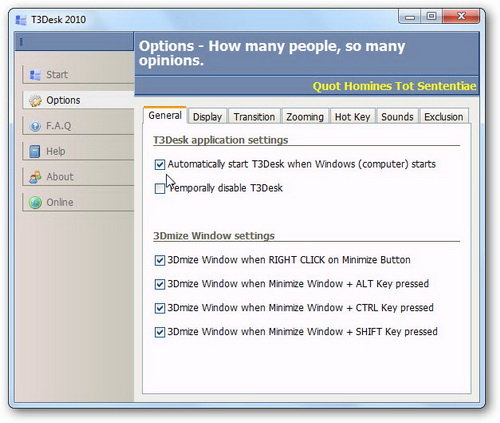Uncheck 3Dmize on RIGHT CLICK Minimize Button

tap(160, 260)
